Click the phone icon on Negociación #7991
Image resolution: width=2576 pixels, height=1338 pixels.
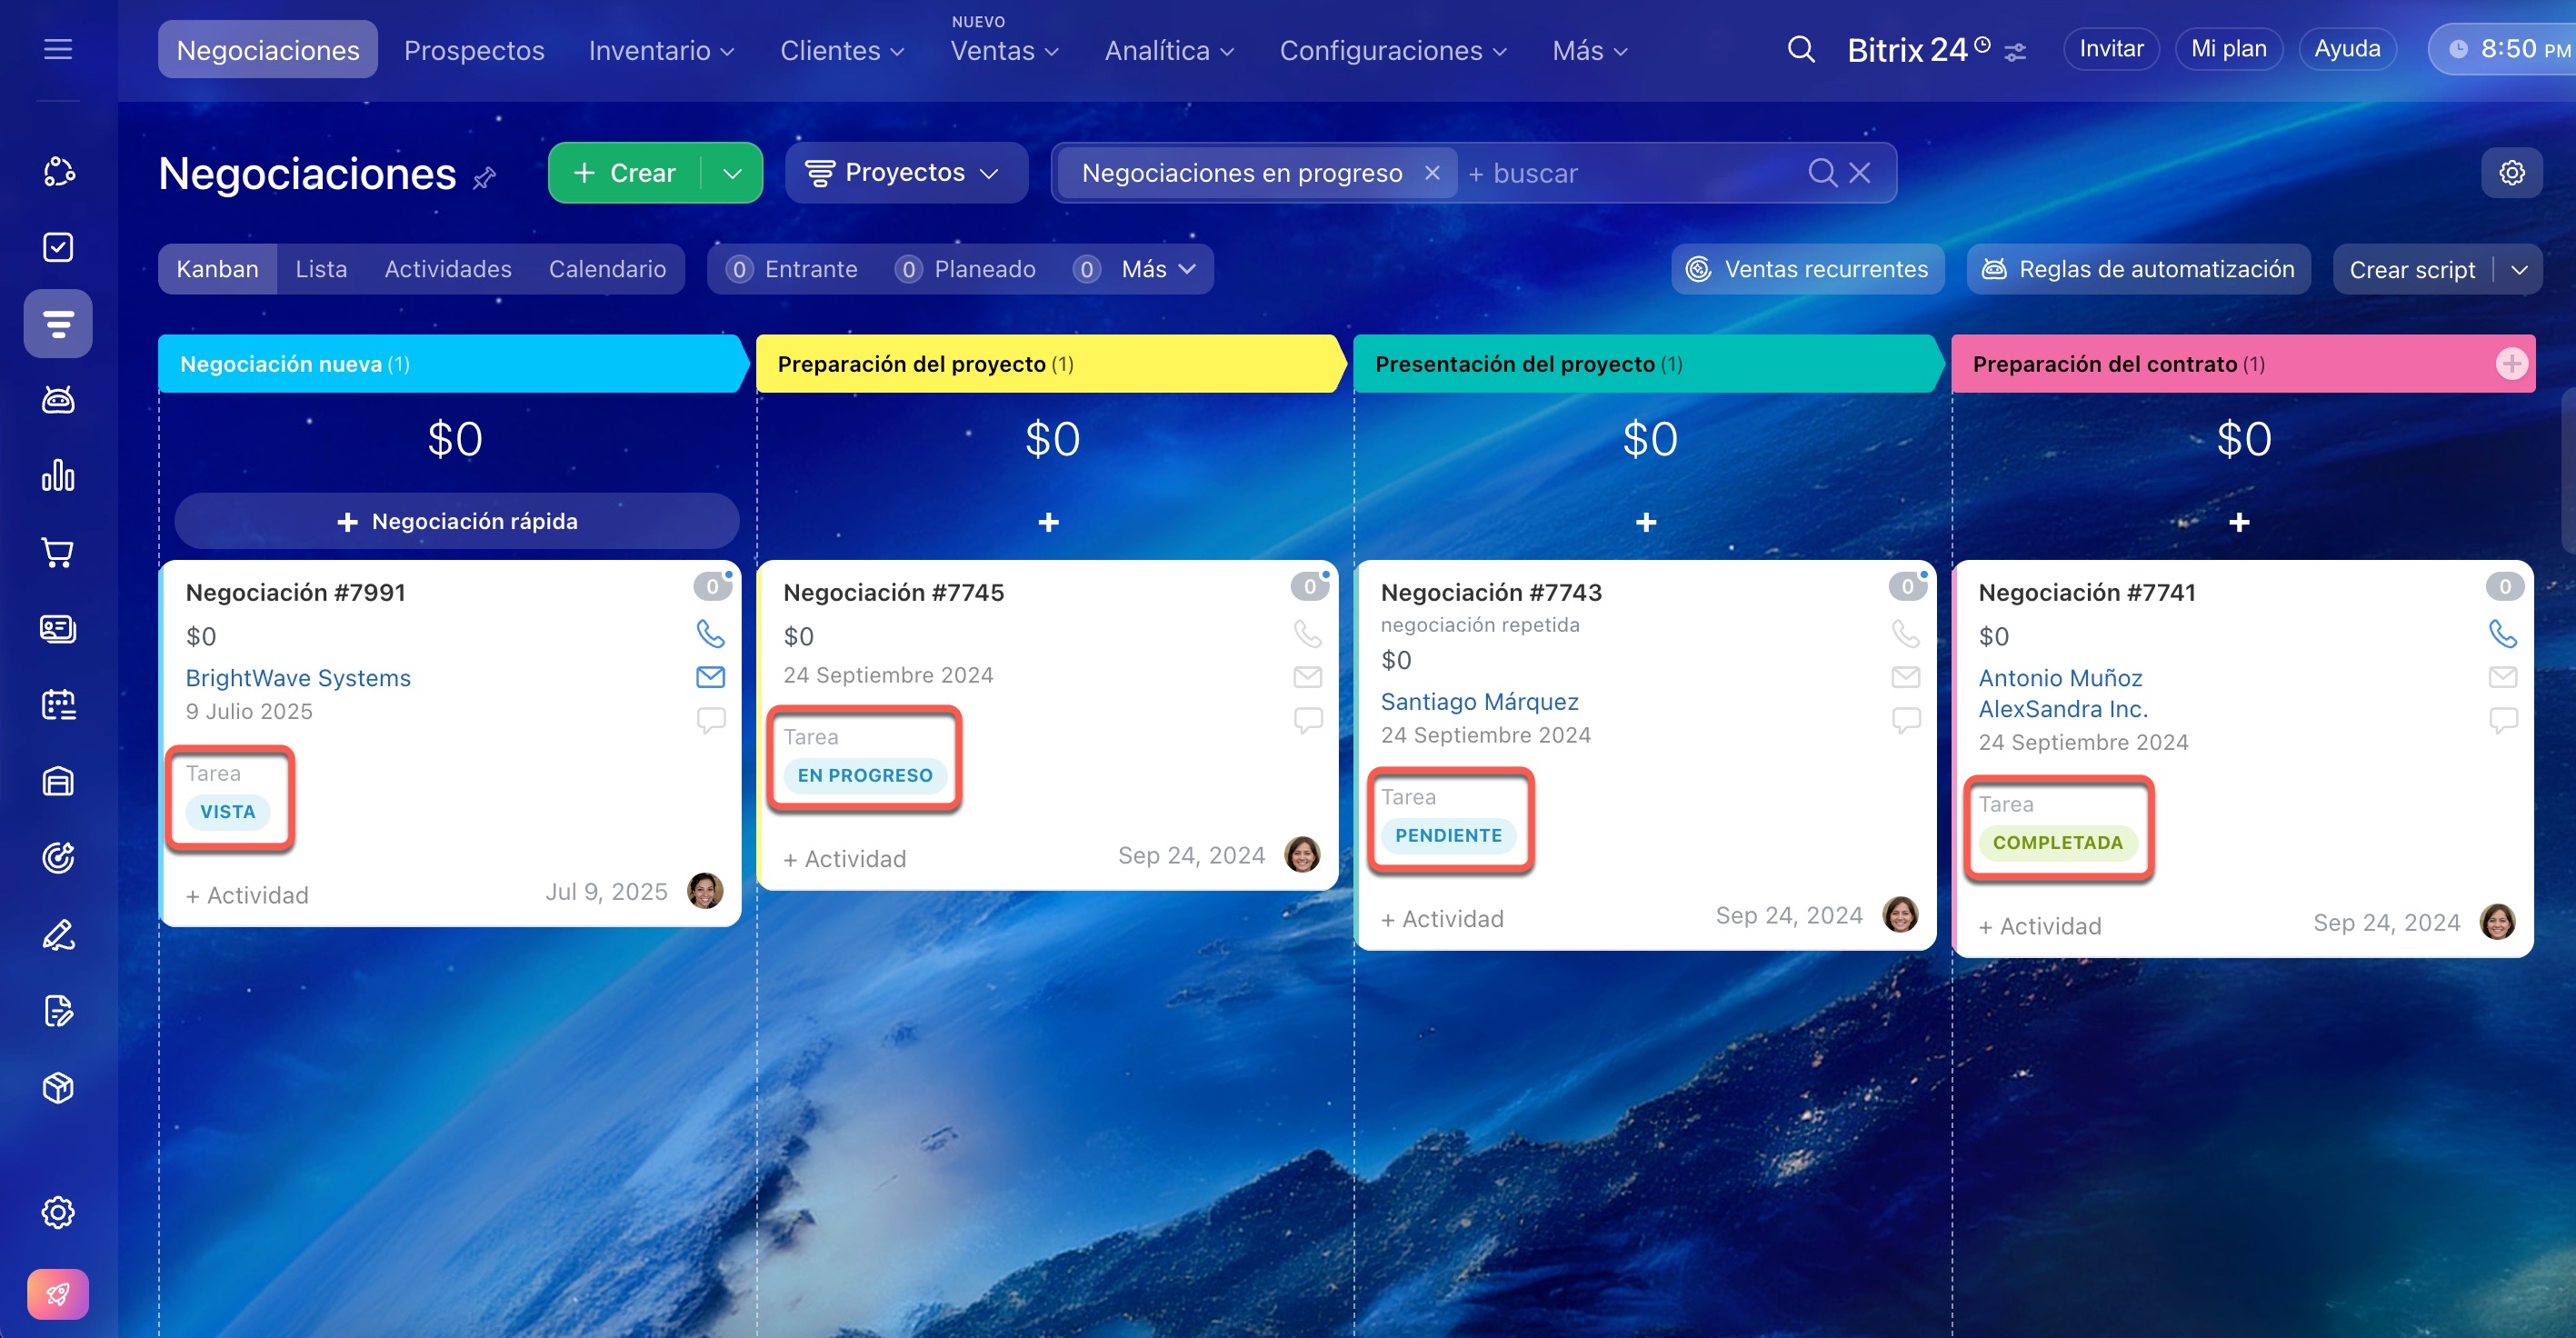click(x=710, y=633)
